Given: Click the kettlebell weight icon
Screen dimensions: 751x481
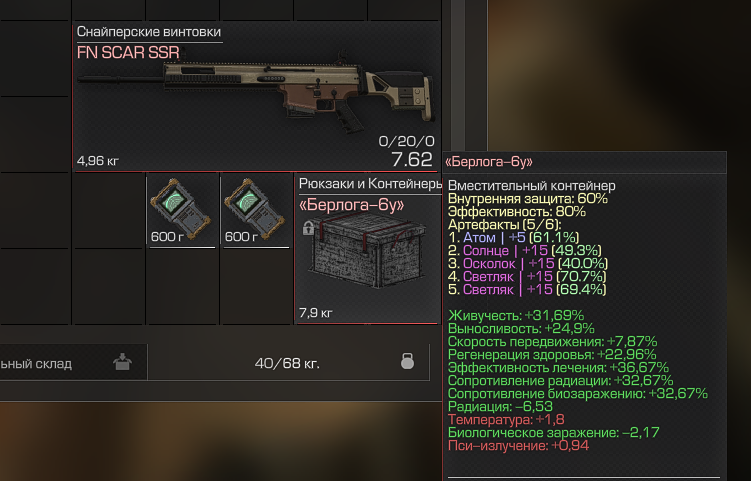Looking at the screenshot, I should coord(407,361).
